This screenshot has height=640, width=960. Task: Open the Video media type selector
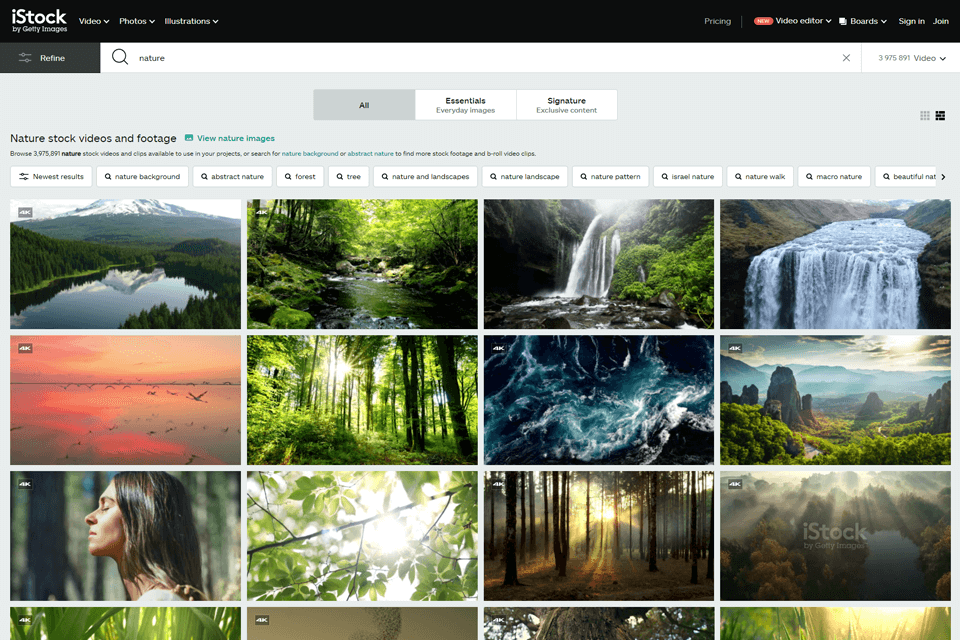coord(911,58)
